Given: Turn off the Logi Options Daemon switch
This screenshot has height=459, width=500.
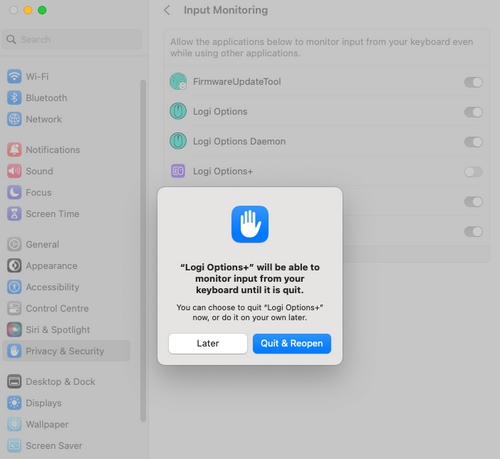Looking at the screenshot, I should pos(473,142).
